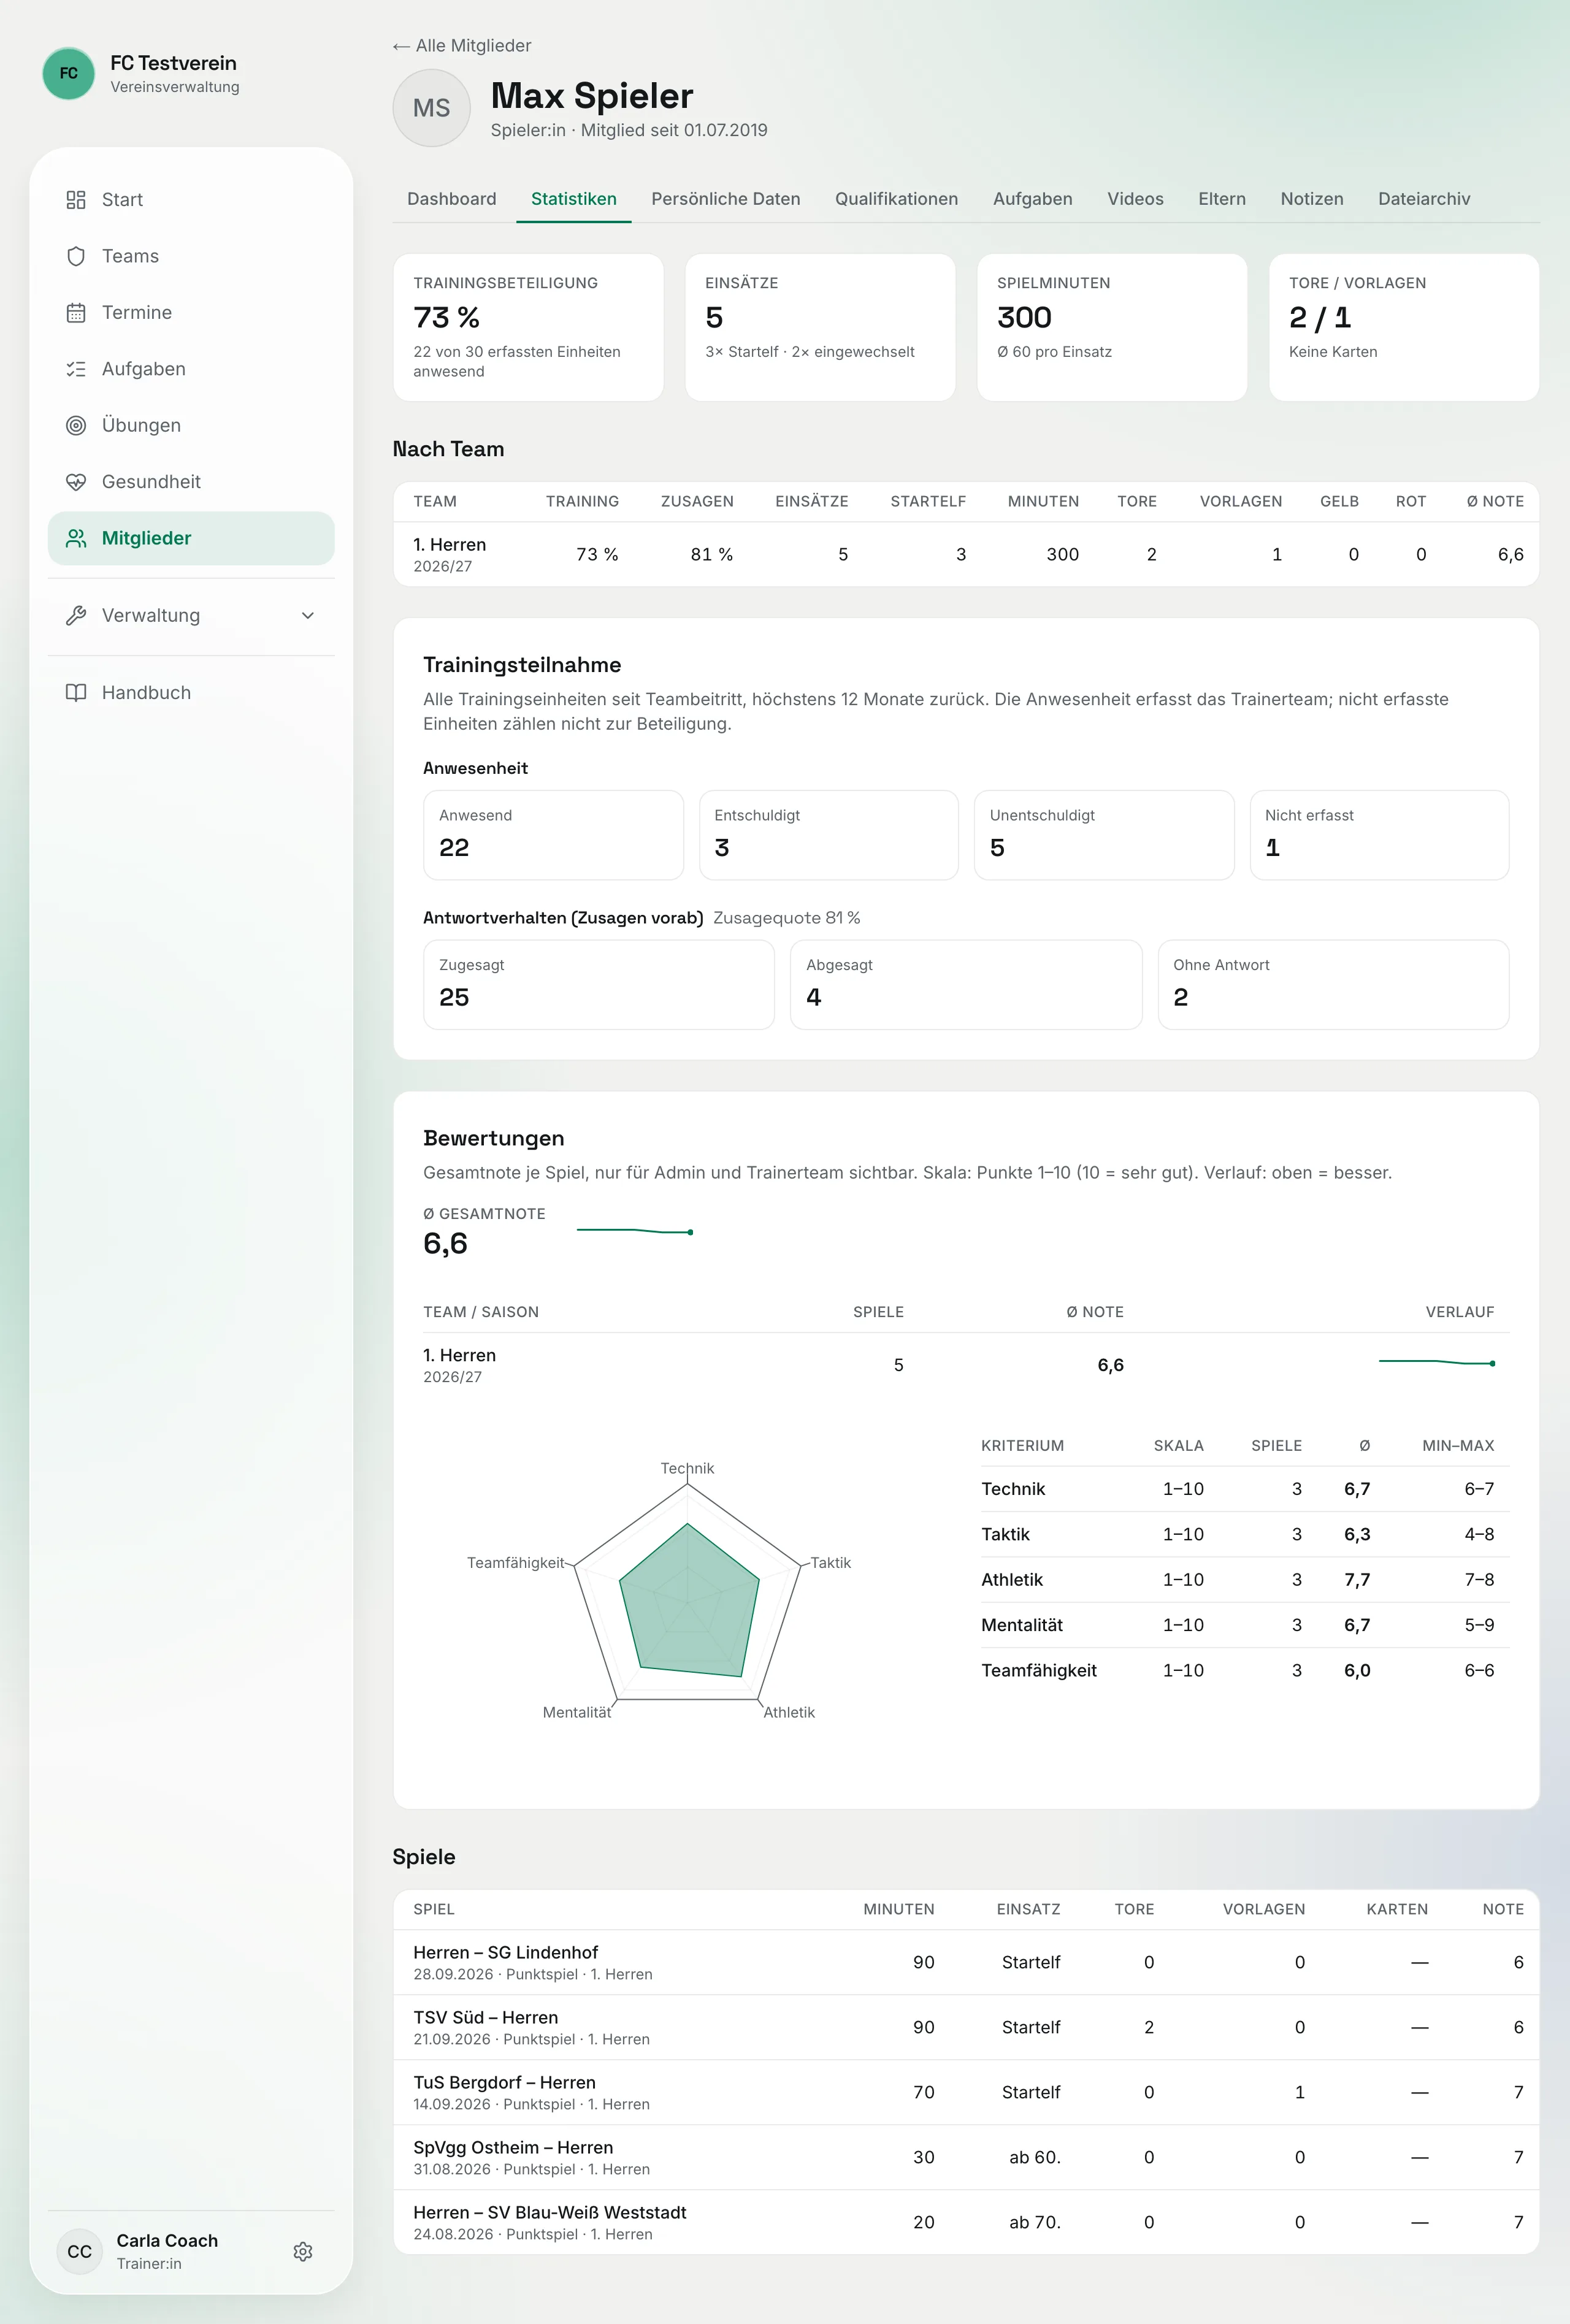Open the Dateiarchiv tab

pyautogui.click(x=1424, y=199)
